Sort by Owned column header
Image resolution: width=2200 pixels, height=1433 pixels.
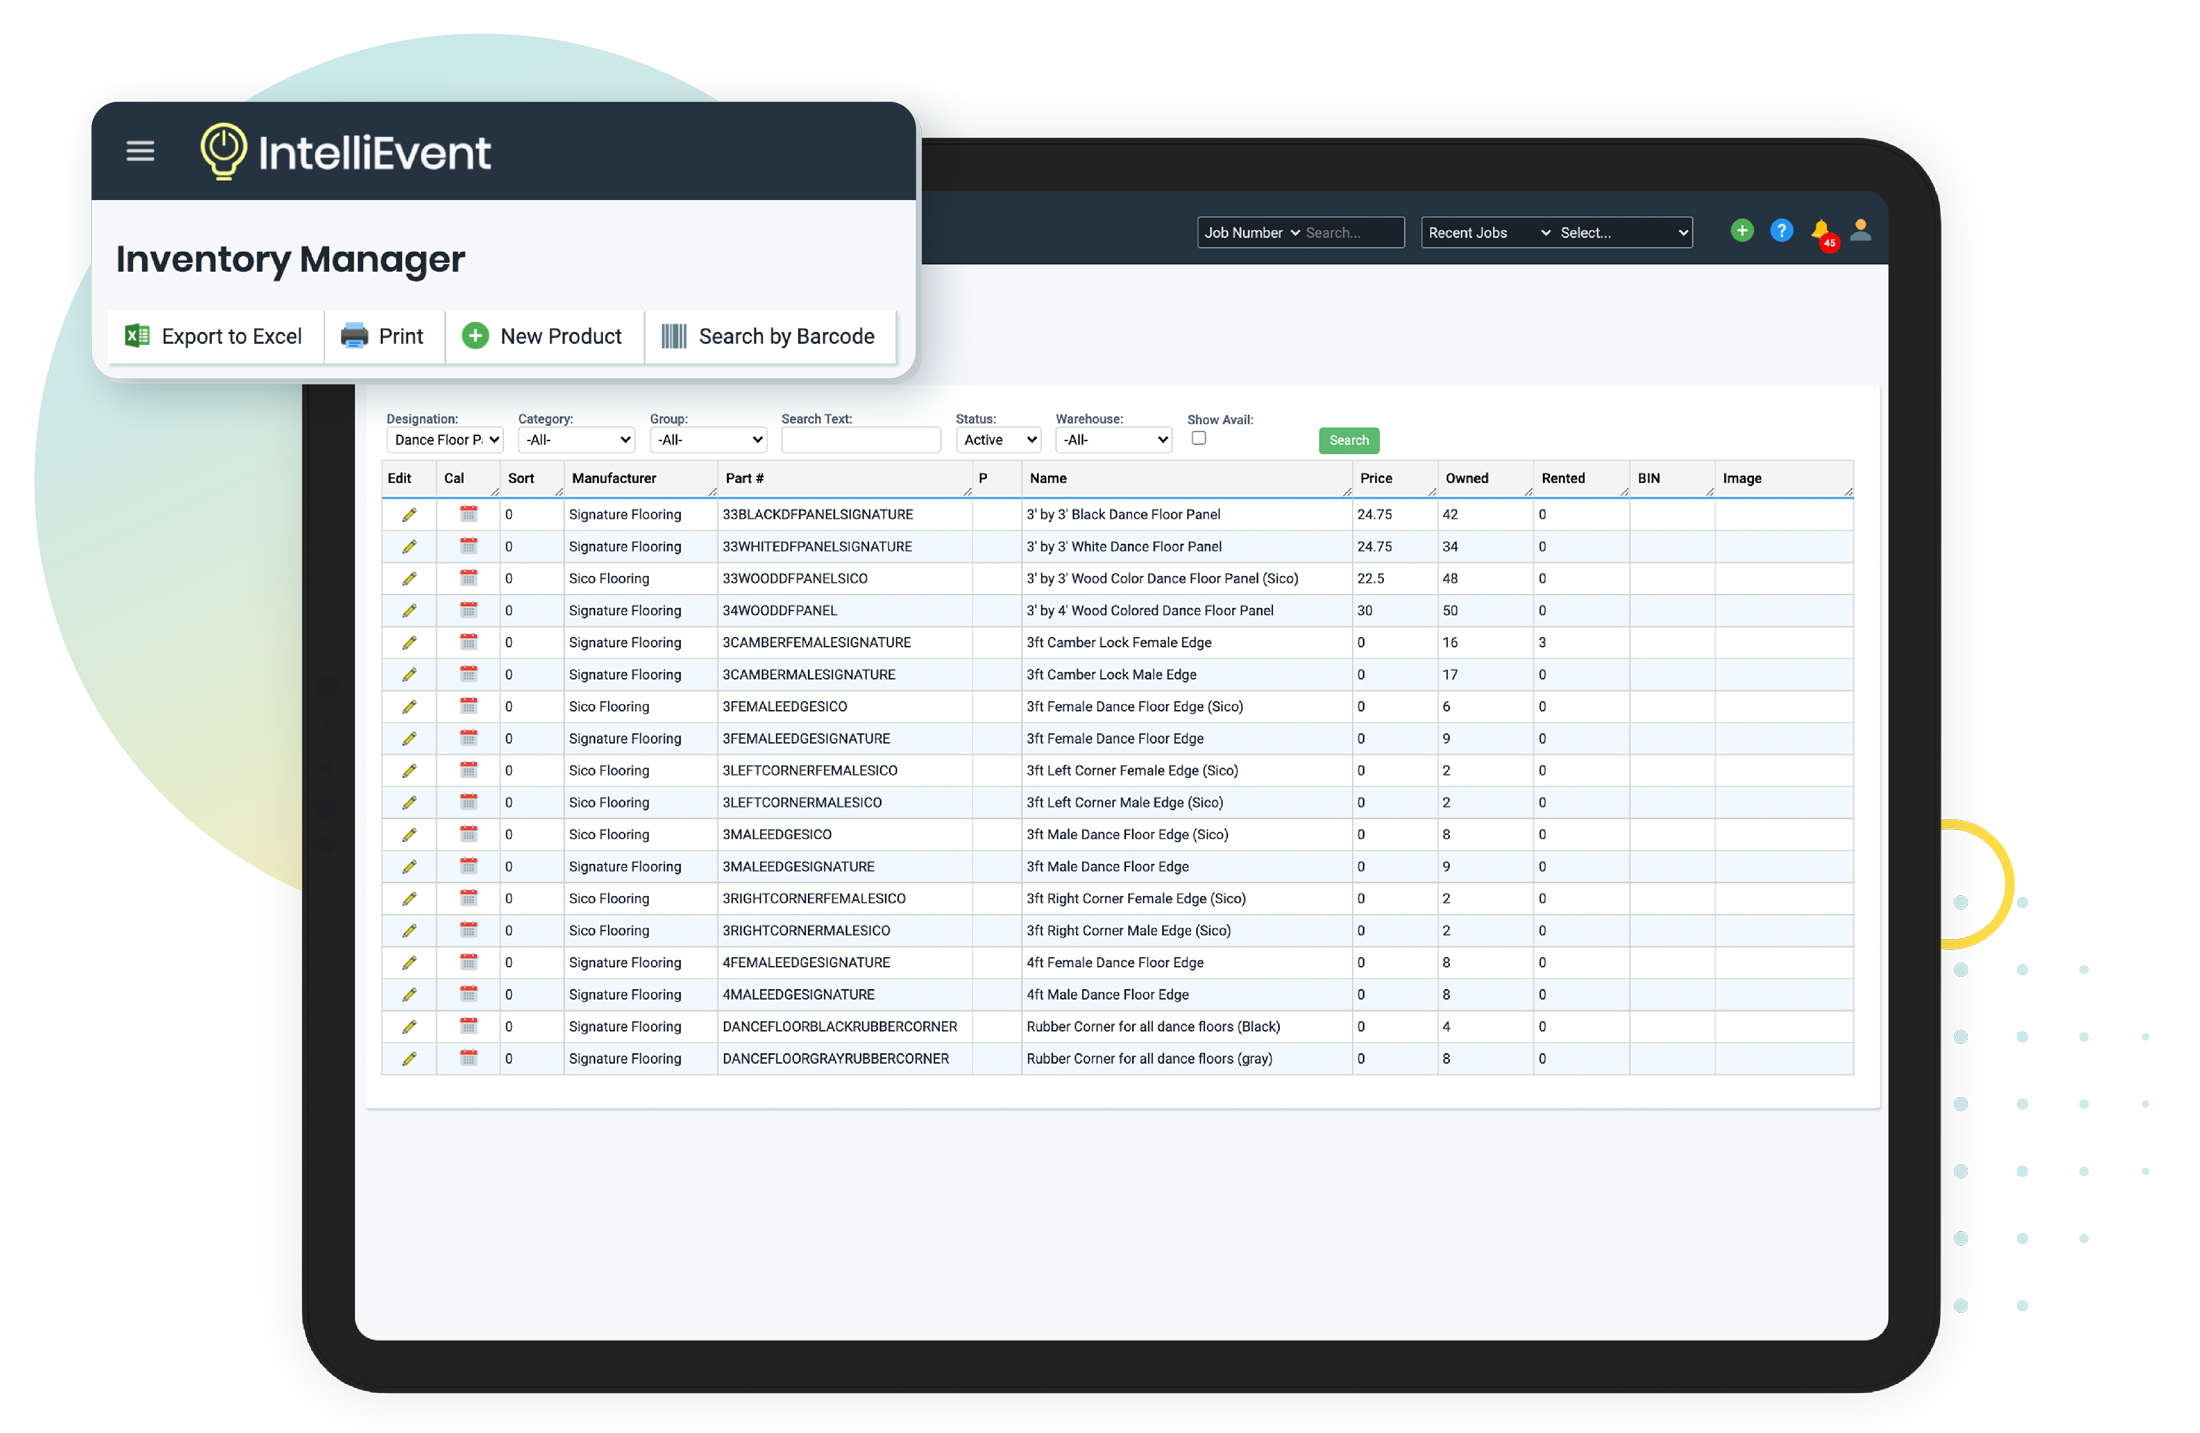1486,478
